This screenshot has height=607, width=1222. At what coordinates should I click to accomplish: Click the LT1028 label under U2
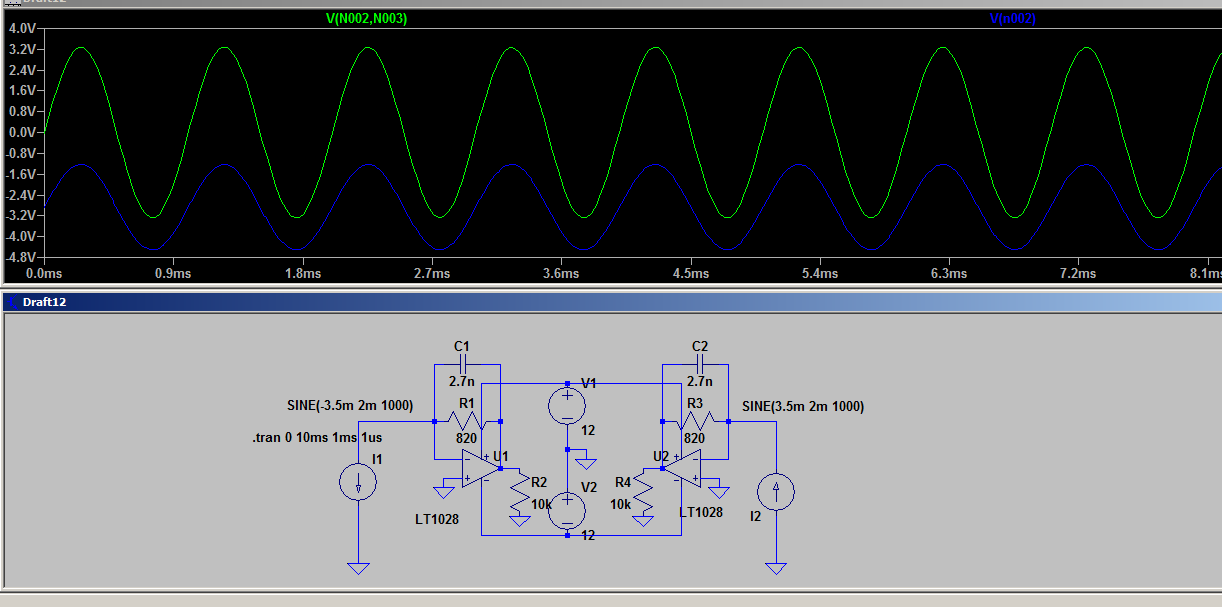[700, 512]
